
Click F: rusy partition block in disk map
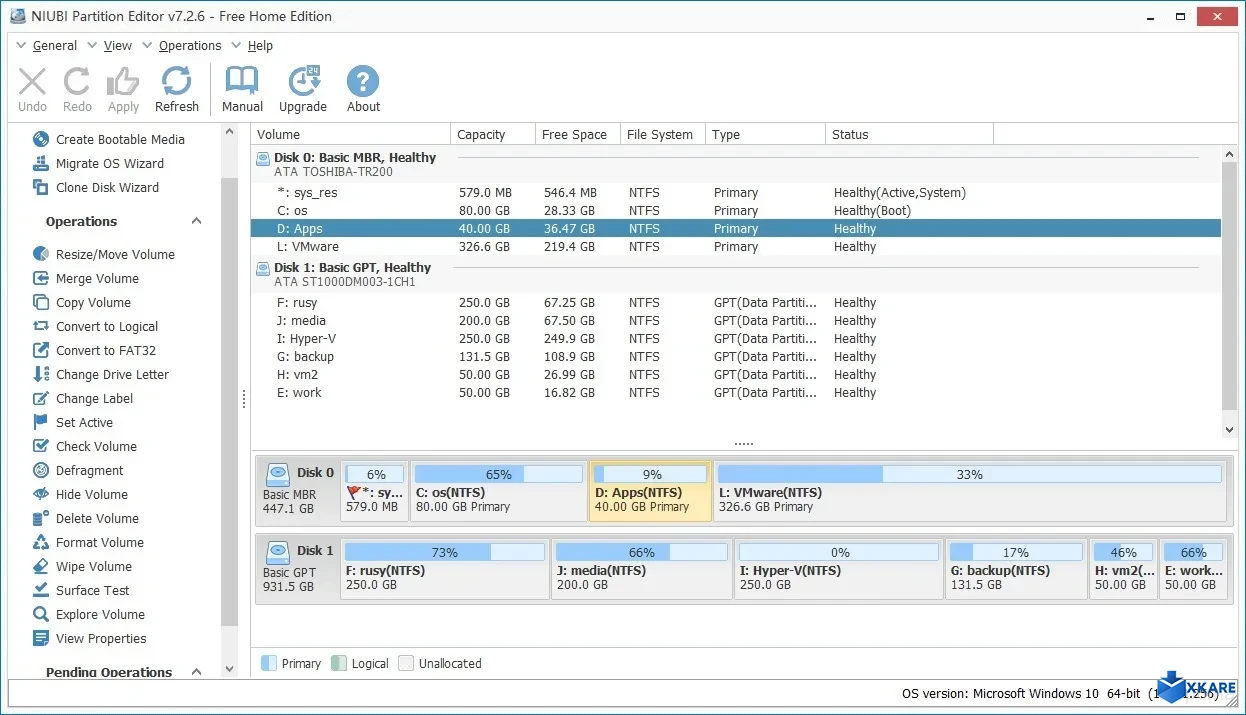tap(445, 568)
